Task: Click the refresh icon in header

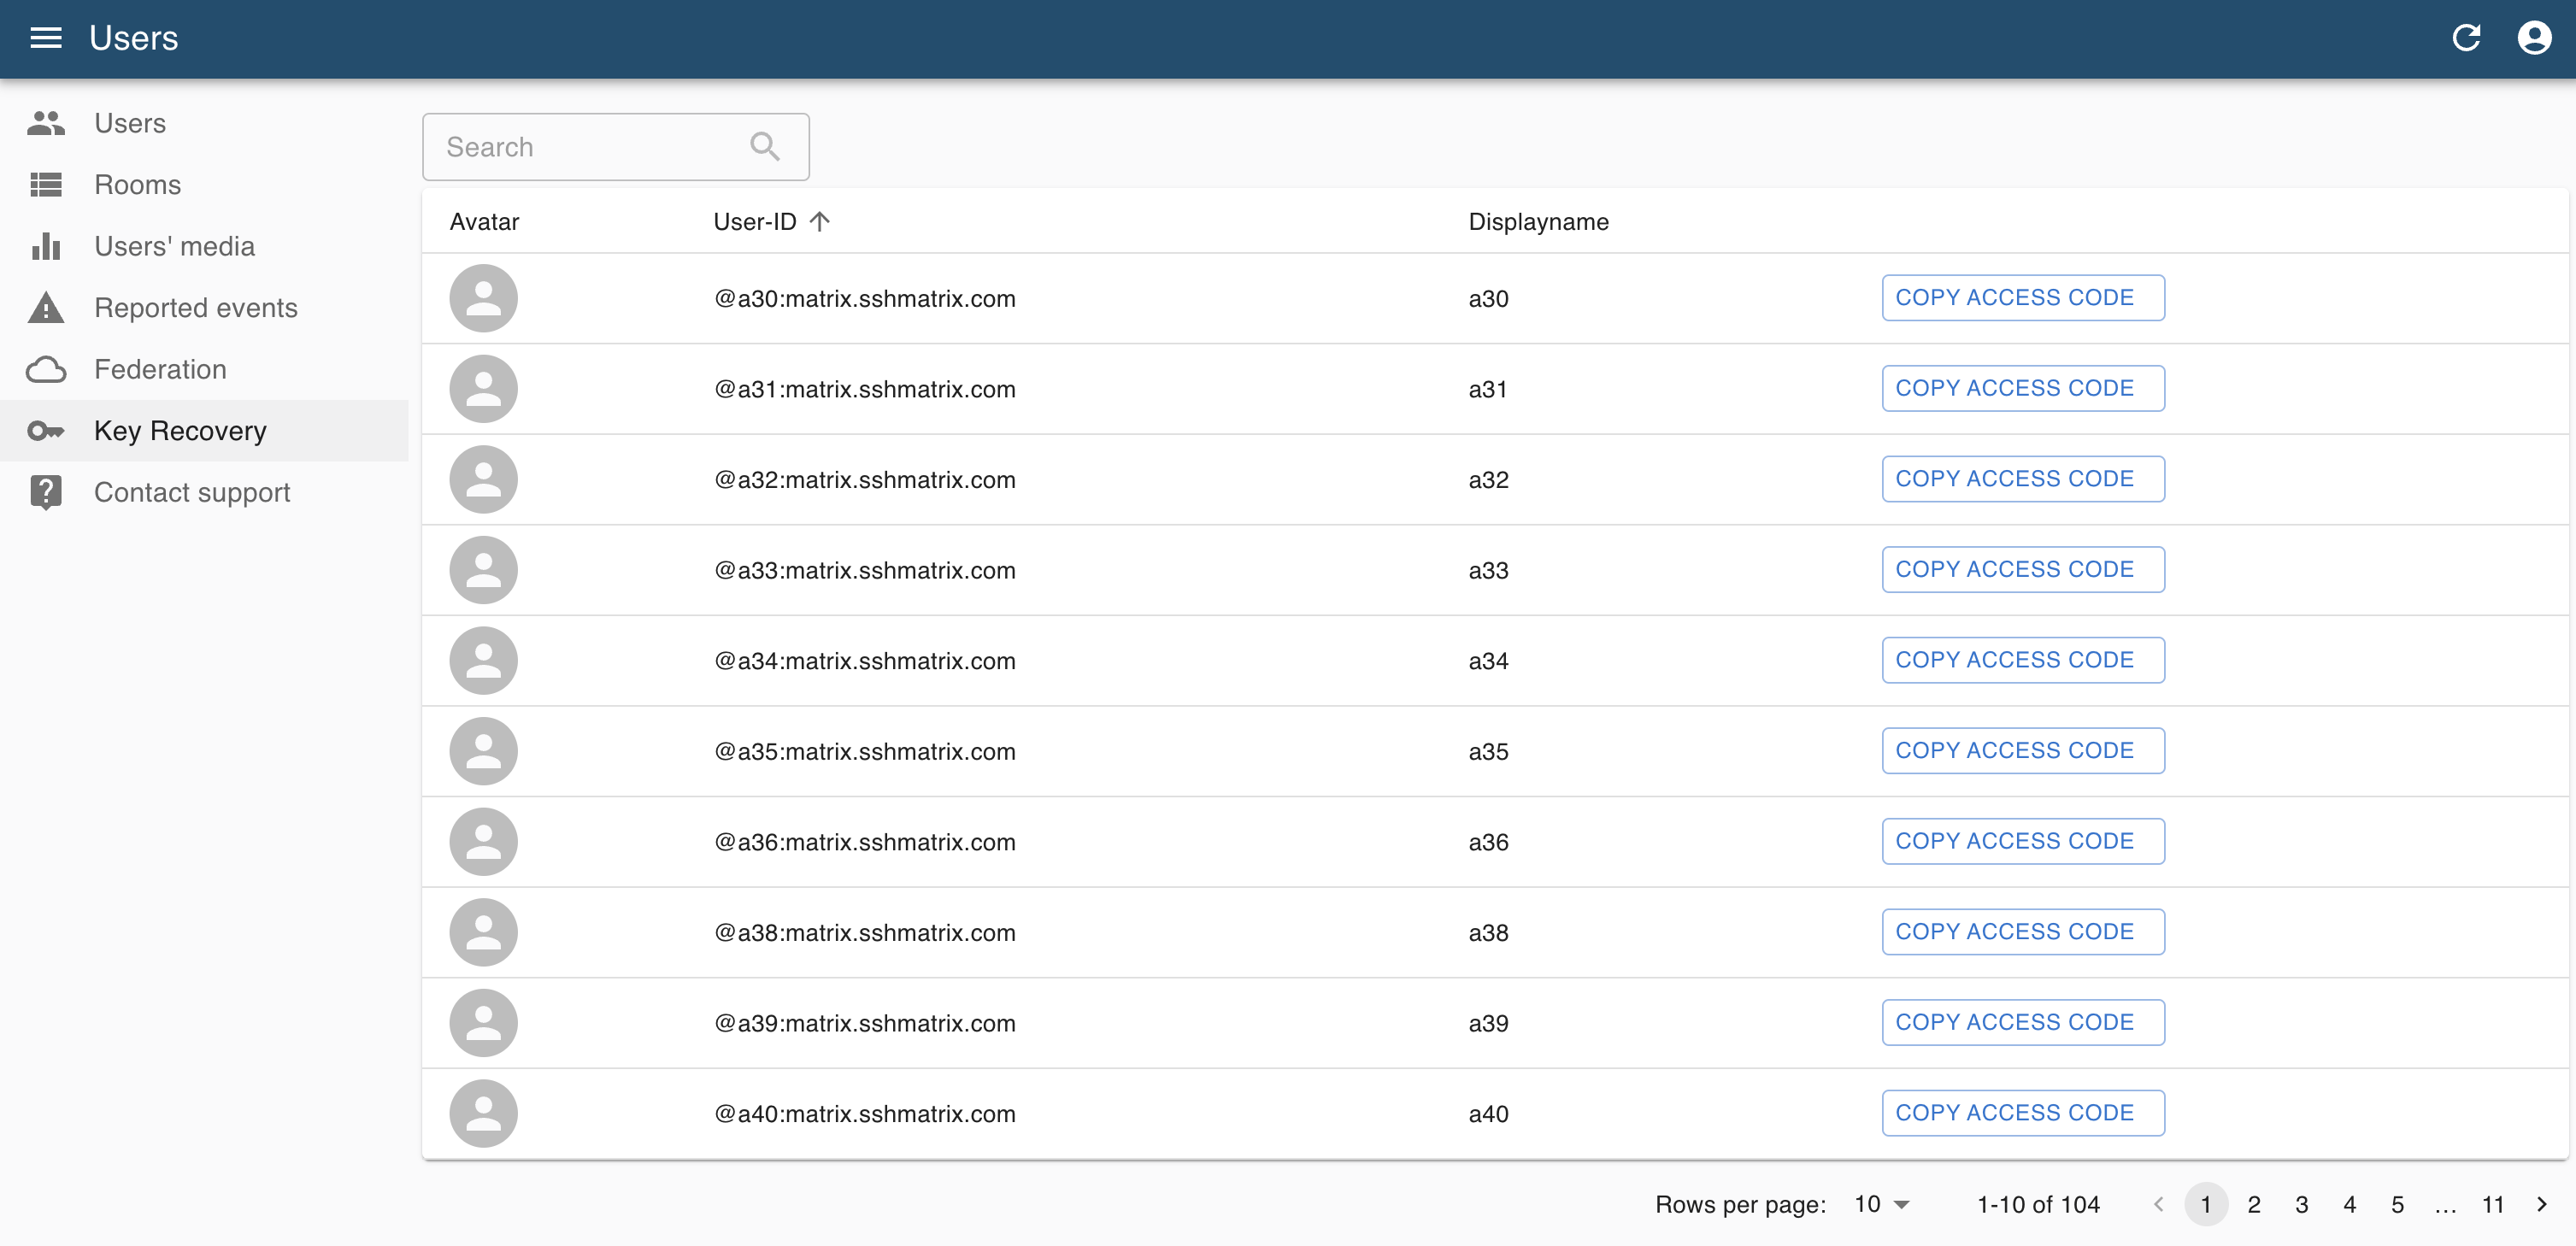Action: [x=2466, y=38]
